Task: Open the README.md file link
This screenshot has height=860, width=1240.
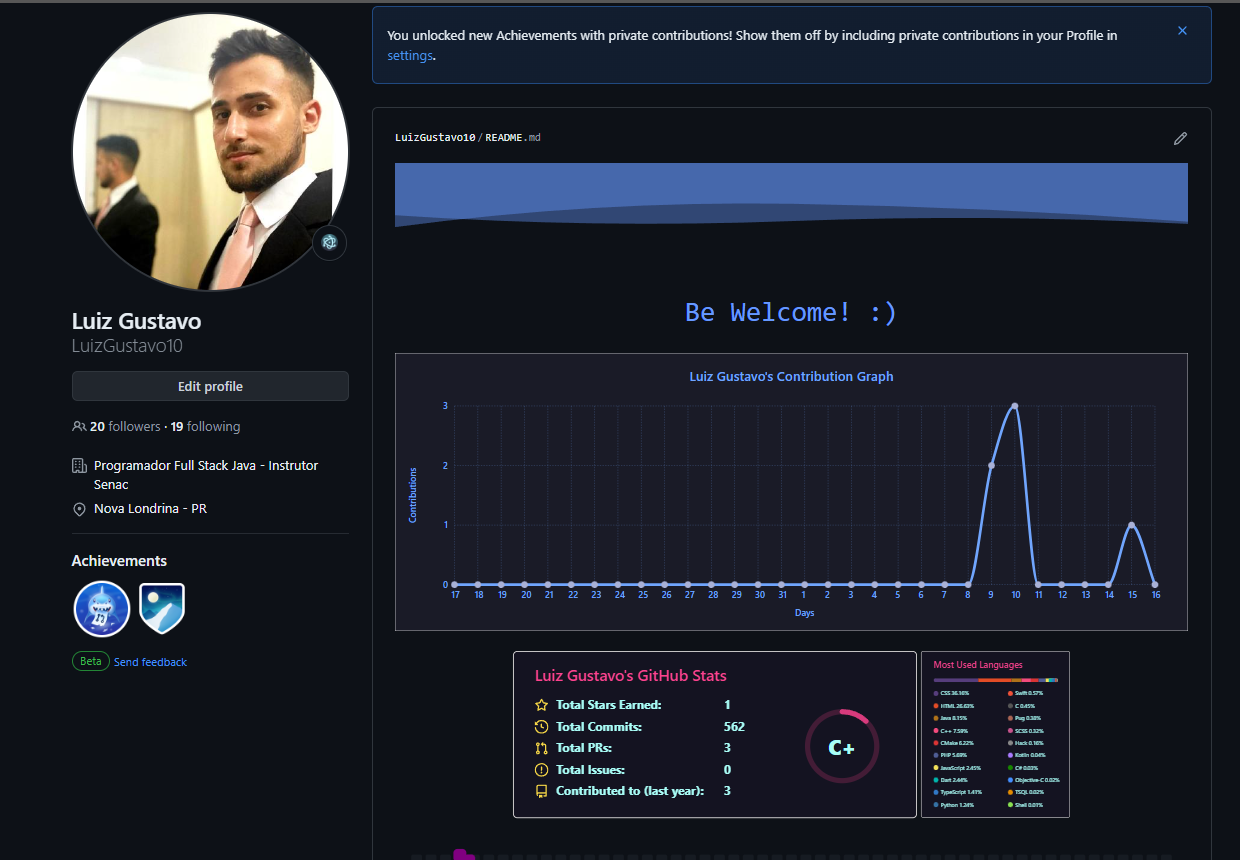Action: [513, 137]
